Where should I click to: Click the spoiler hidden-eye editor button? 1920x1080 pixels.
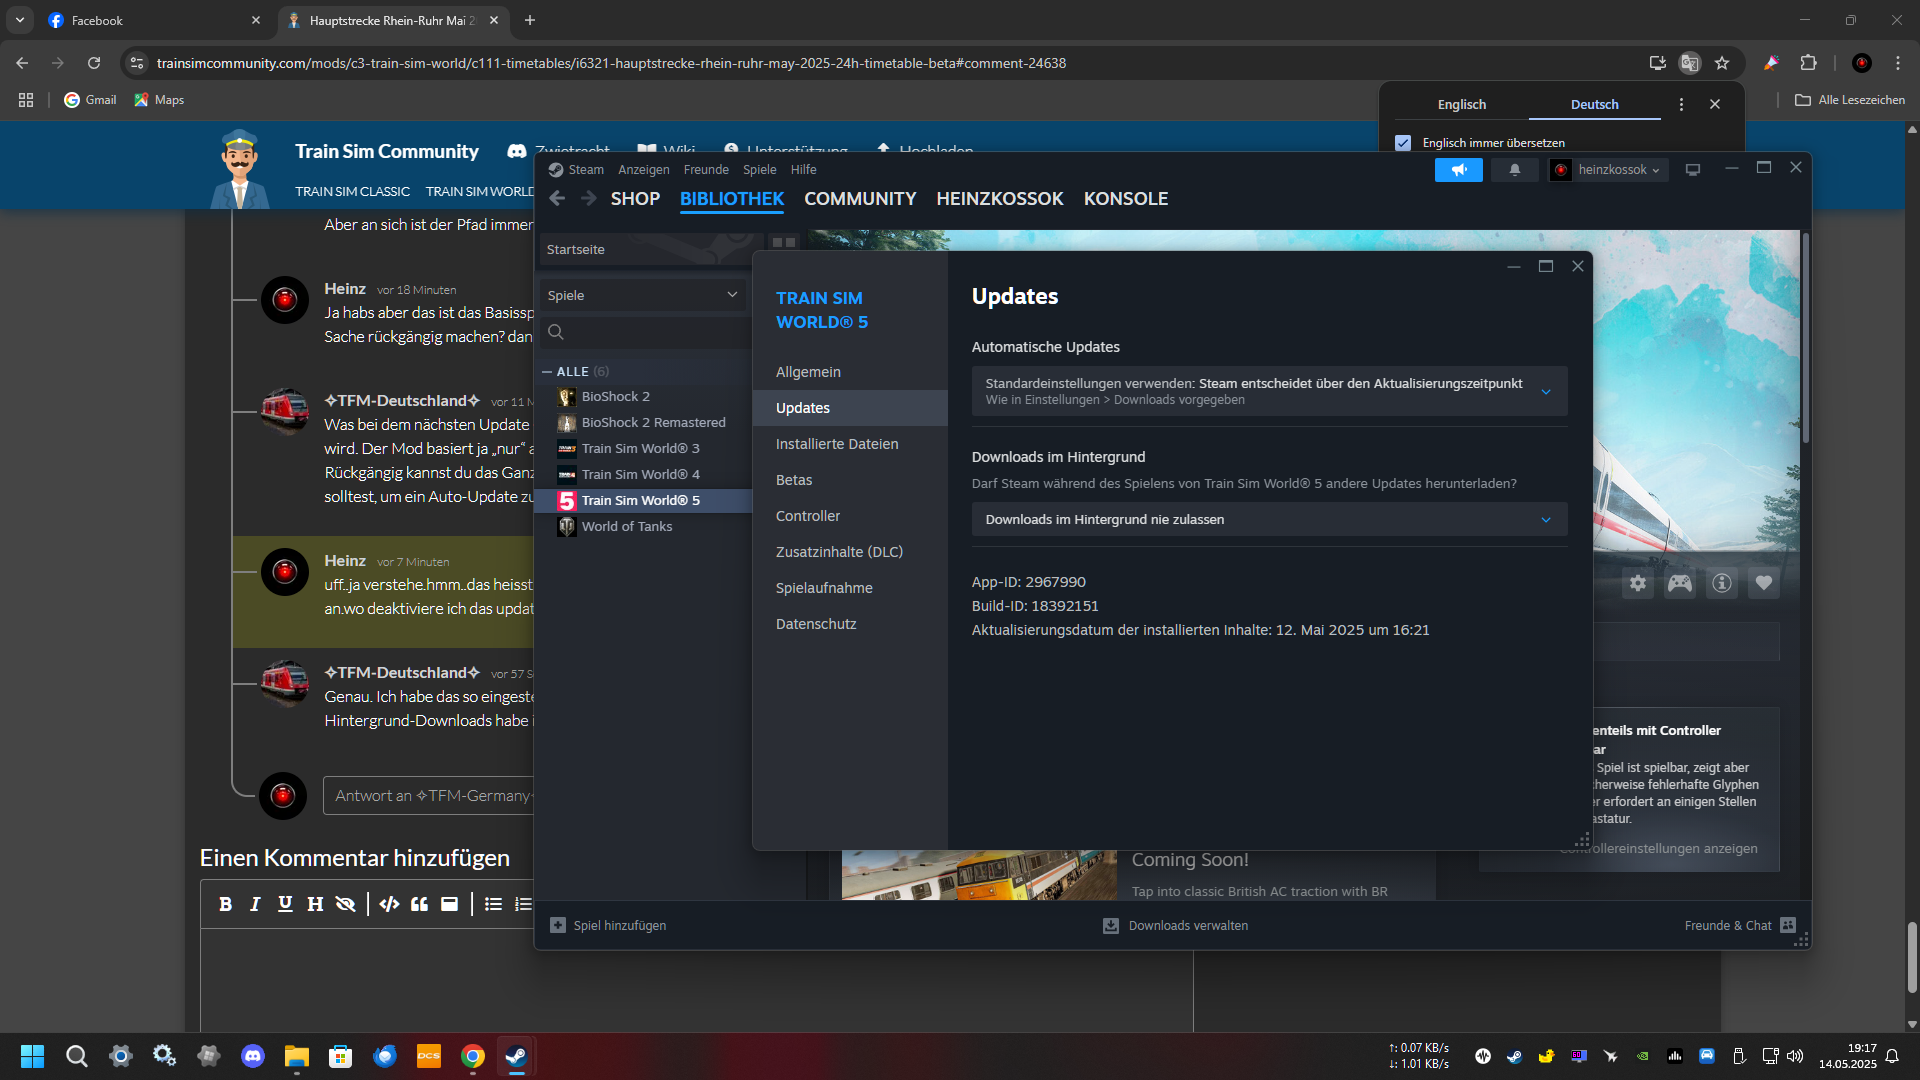click(x=345, y=904)
